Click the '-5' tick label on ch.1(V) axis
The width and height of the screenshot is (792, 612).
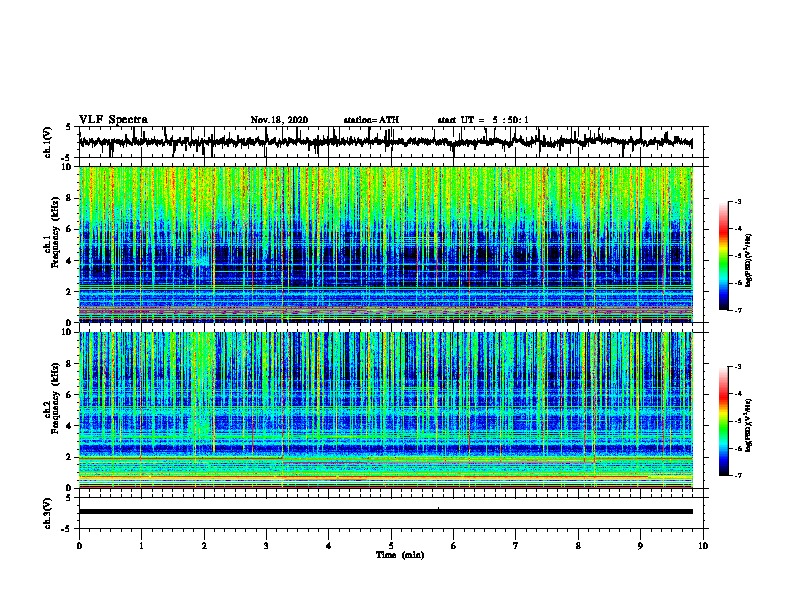point(67,158)
